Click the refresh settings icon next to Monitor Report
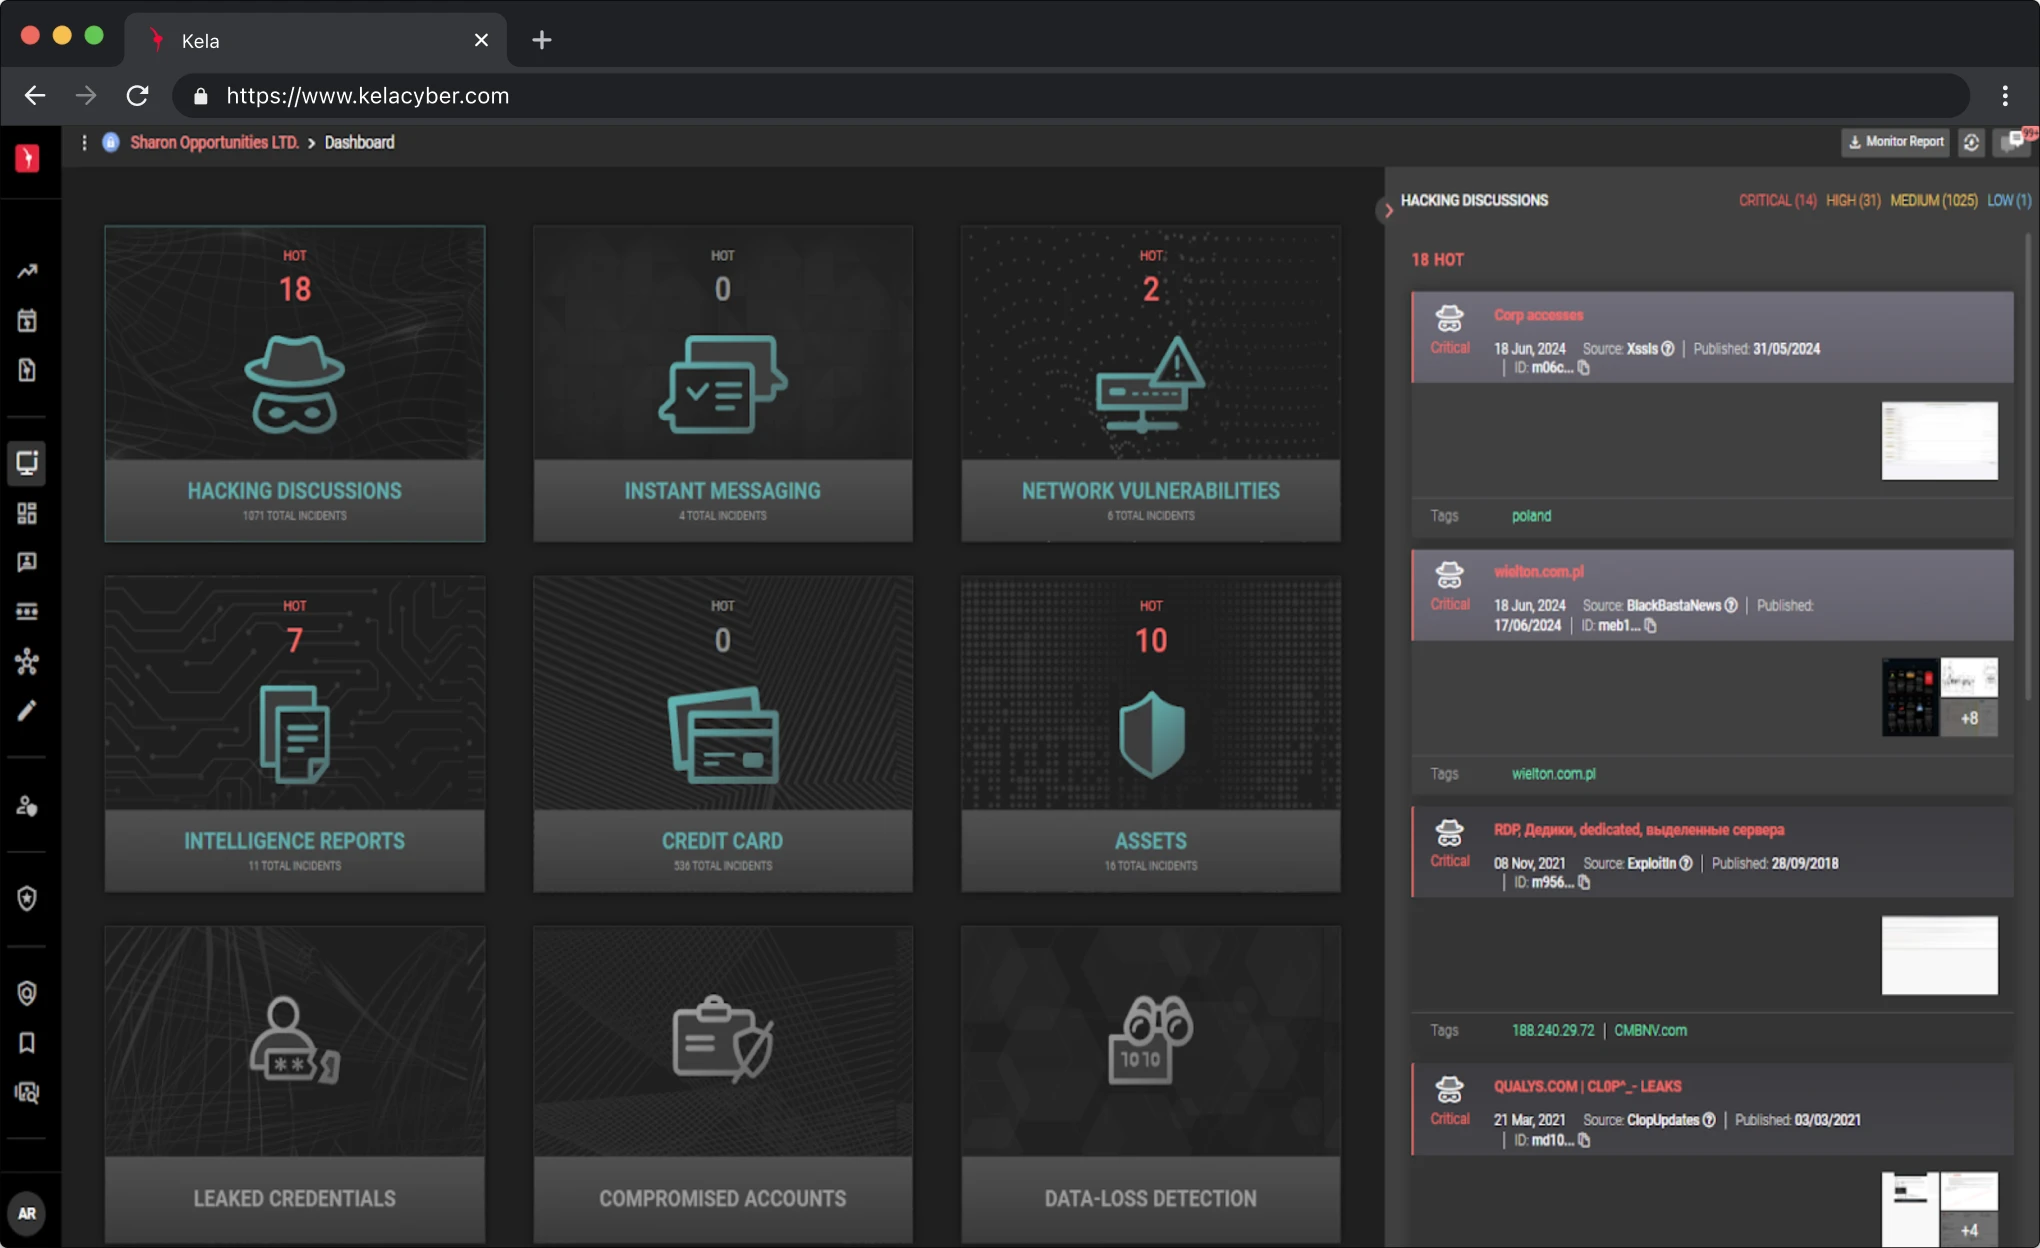The height and width of the screenshot is (1248, 2040). click(1970, 142)
